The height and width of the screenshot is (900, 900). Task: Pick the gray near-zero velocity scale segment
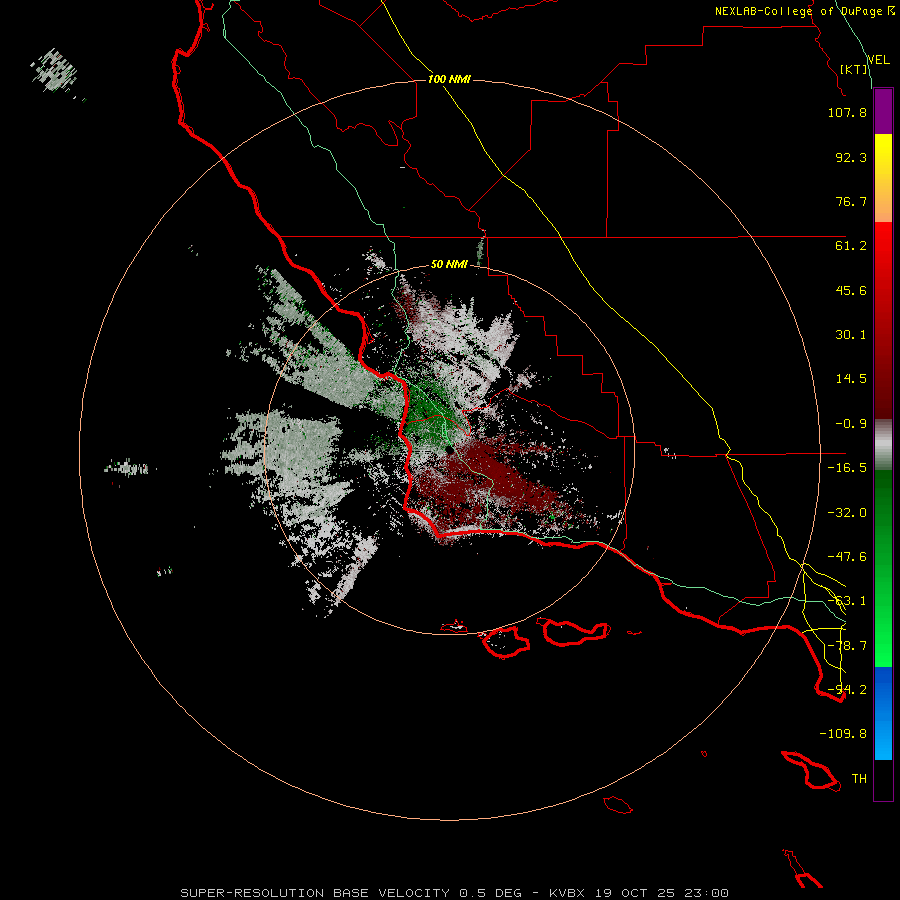click(883, 444)
